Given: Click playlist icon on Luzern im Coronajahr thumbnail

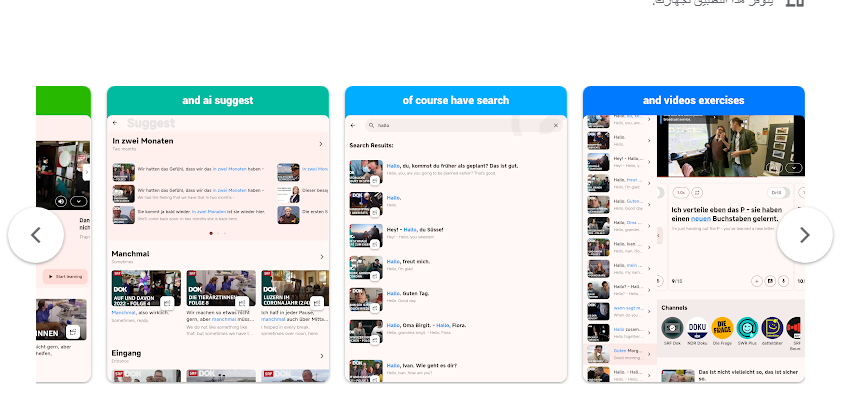Looking at the screenshot, I should click(317, 302).
